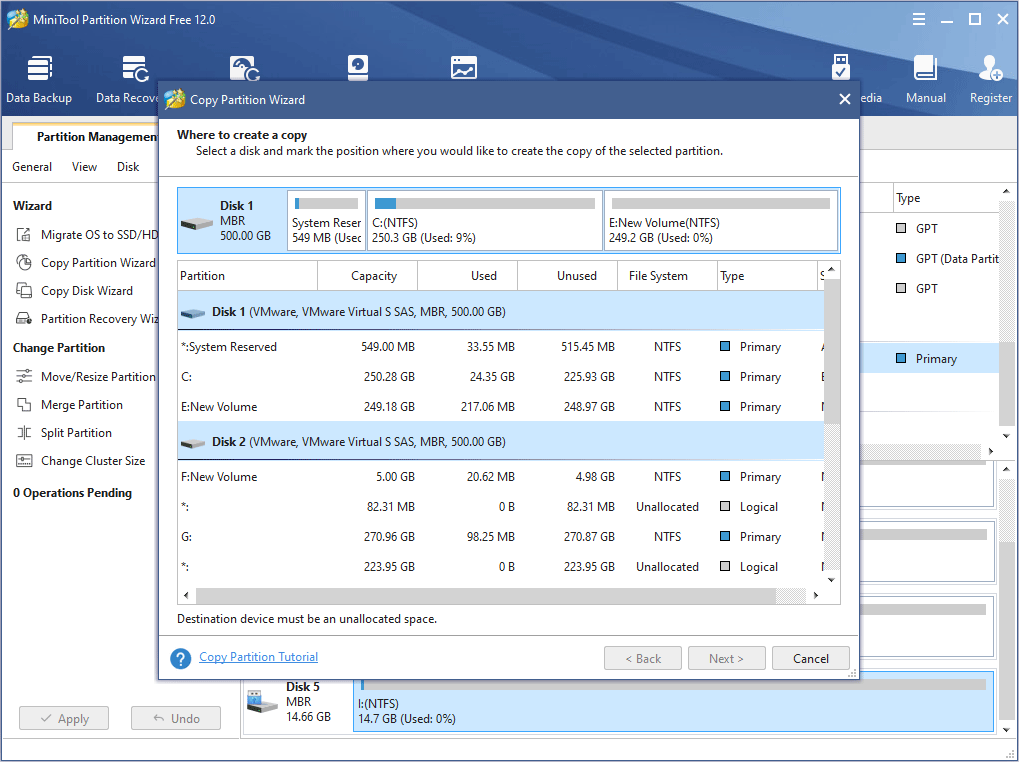This screenshot has width=1019, height=762.
Task: Select the E:New Volume partition row
Action: [x=501, y=407]
